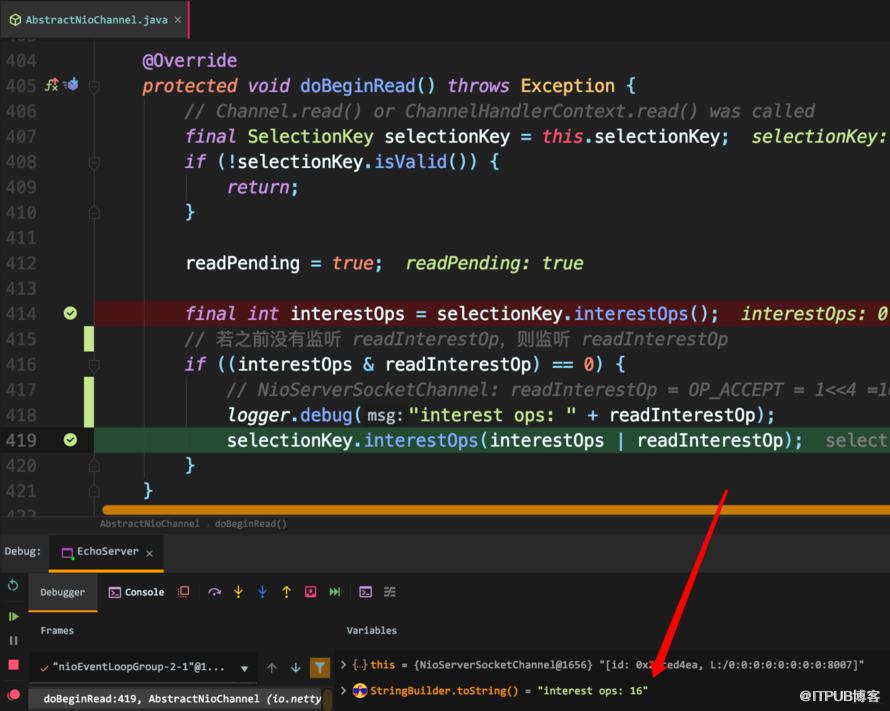890x711 pixels.
Task: Step out of current method
Action: 287,592
